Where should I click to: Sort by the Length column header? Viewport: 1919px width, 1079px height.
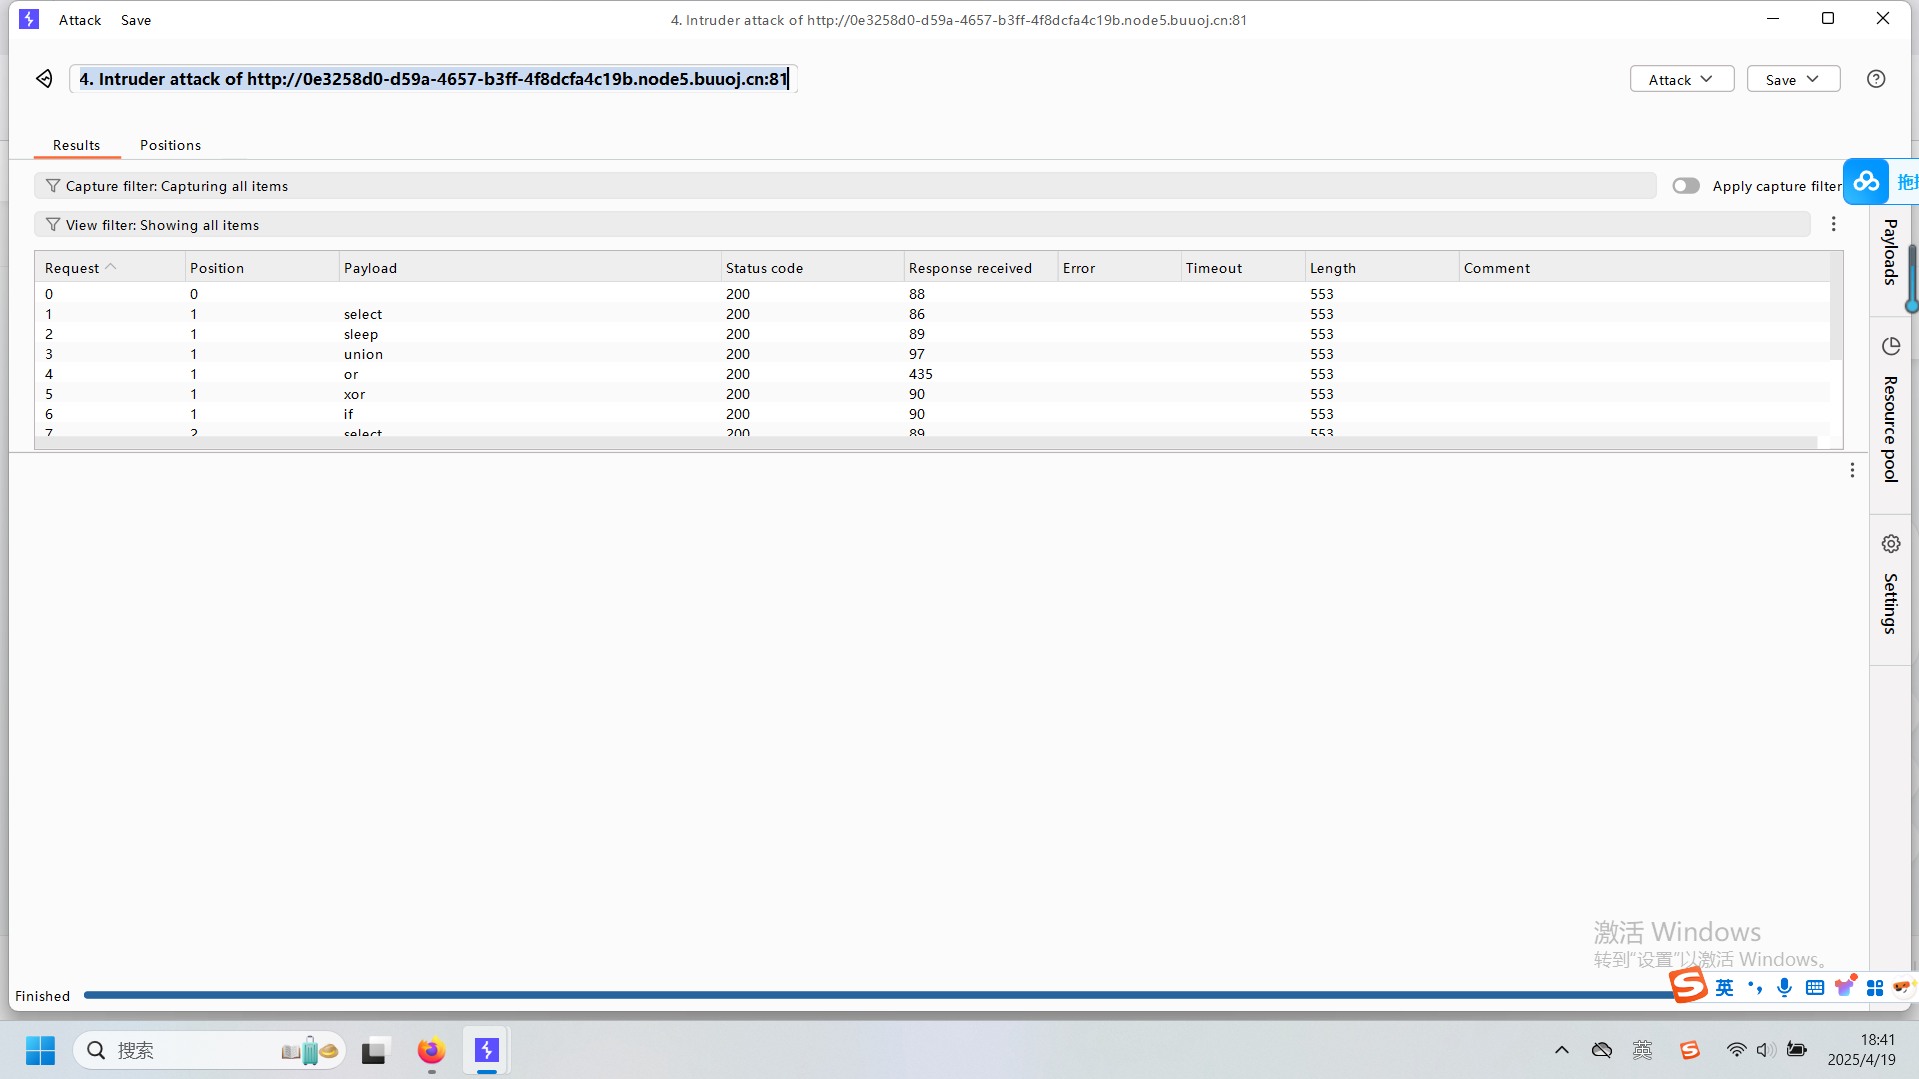click(1381, 268)
